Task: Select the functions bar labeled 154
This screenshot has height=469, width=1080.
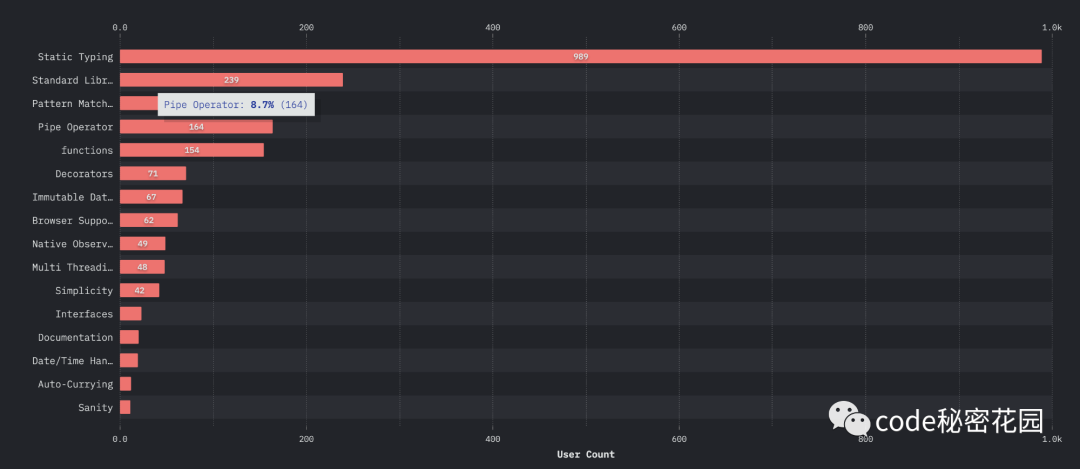Action: click(191, 150)
